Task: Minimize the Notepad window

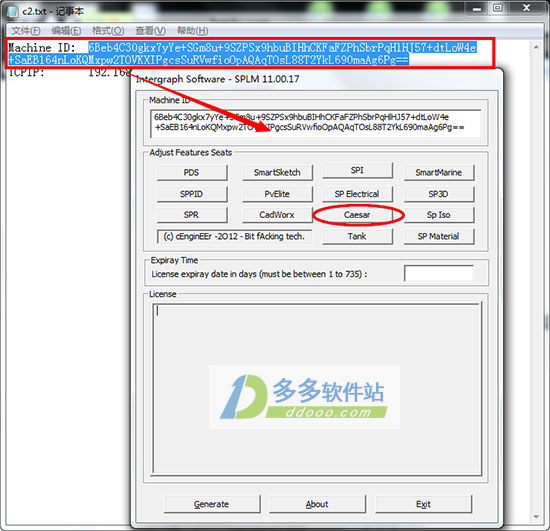Action: point(477,8)
